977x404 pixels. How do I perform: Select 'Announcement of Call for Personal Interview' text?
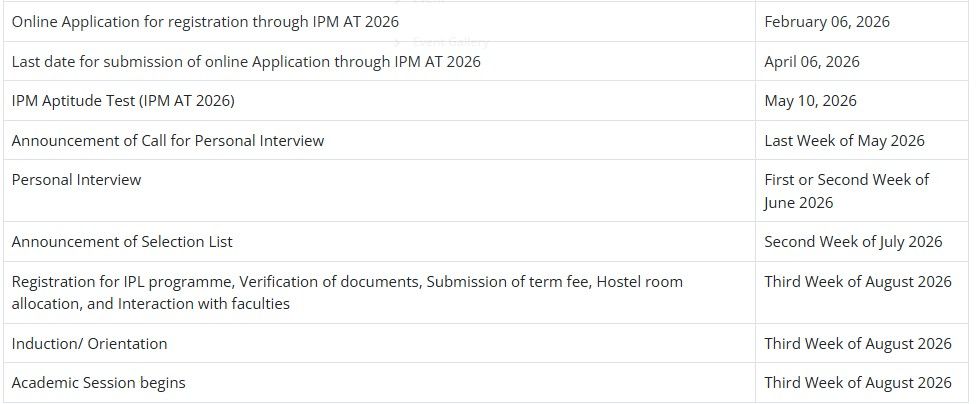pos(168,141)
